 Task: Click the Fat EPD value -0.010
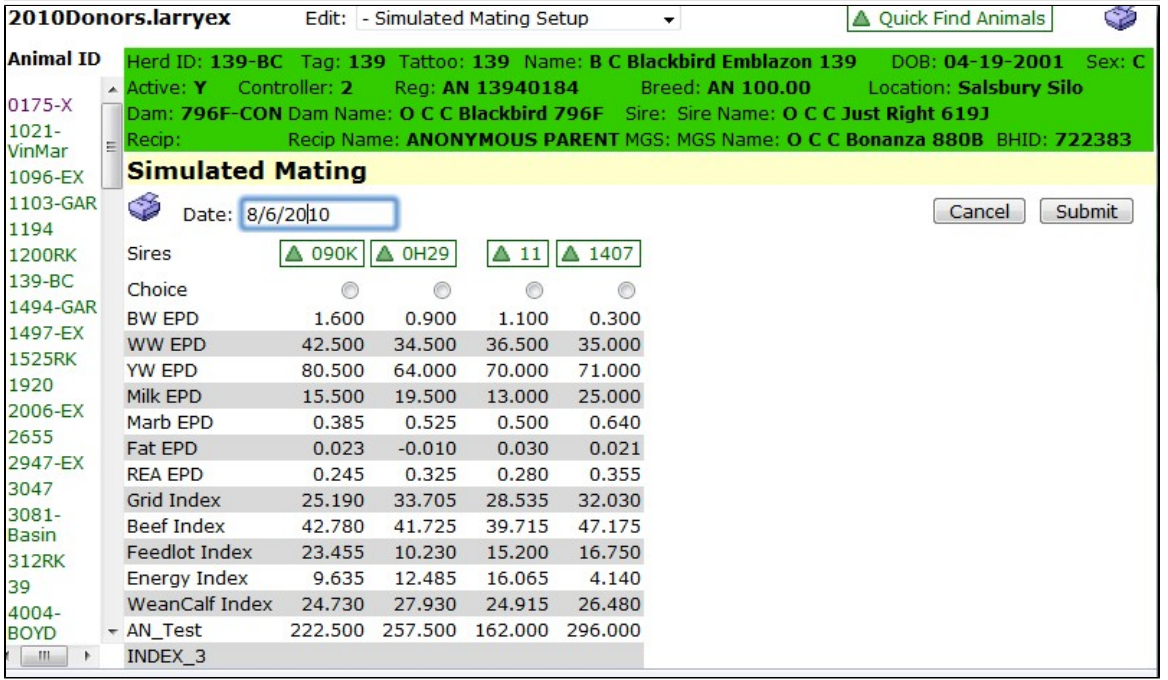425,449
